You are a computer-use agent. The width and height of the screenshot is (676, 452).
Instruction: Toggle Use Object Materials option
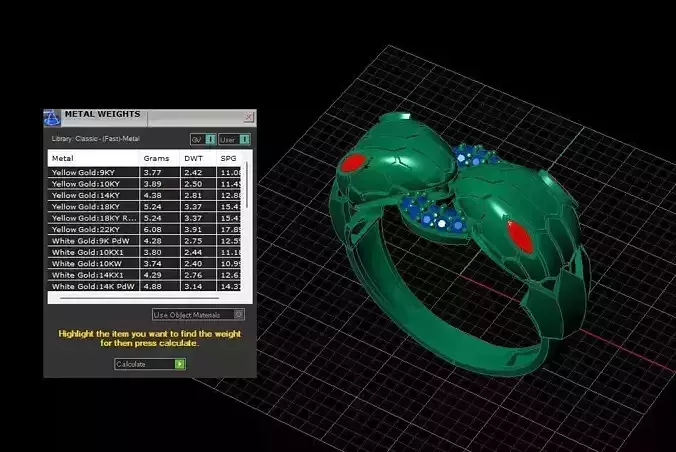tap(198, 315)
